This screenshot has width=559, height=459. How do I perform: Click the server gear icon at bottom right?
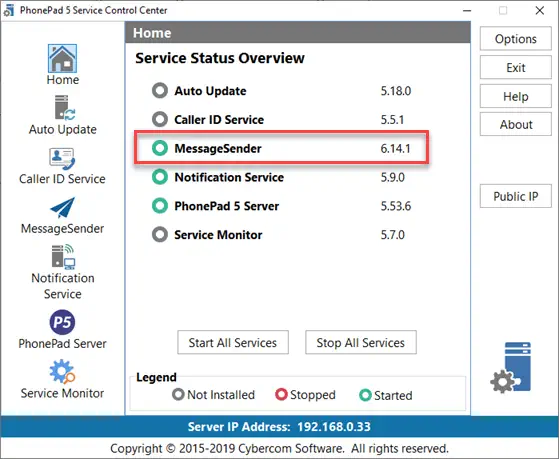(x=511, y=367)
